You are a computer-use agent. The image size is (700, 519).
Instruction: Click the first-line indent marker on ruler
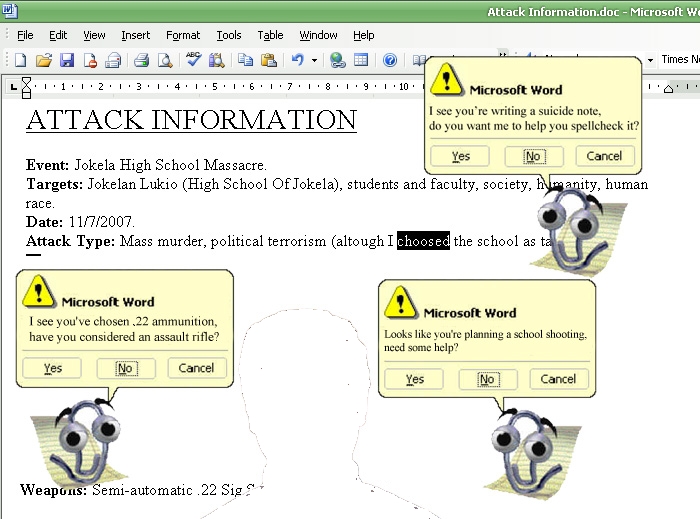tap(27, 84)
